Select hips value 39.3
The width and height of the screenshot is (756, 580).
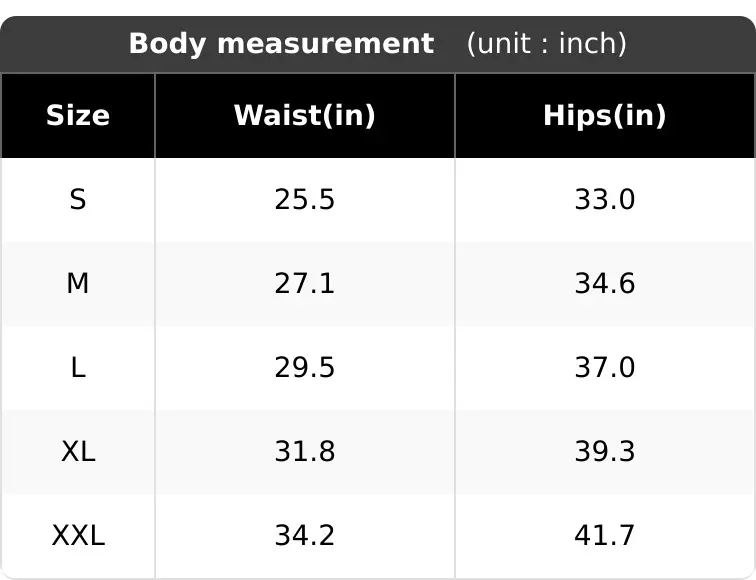click(605, 452)
